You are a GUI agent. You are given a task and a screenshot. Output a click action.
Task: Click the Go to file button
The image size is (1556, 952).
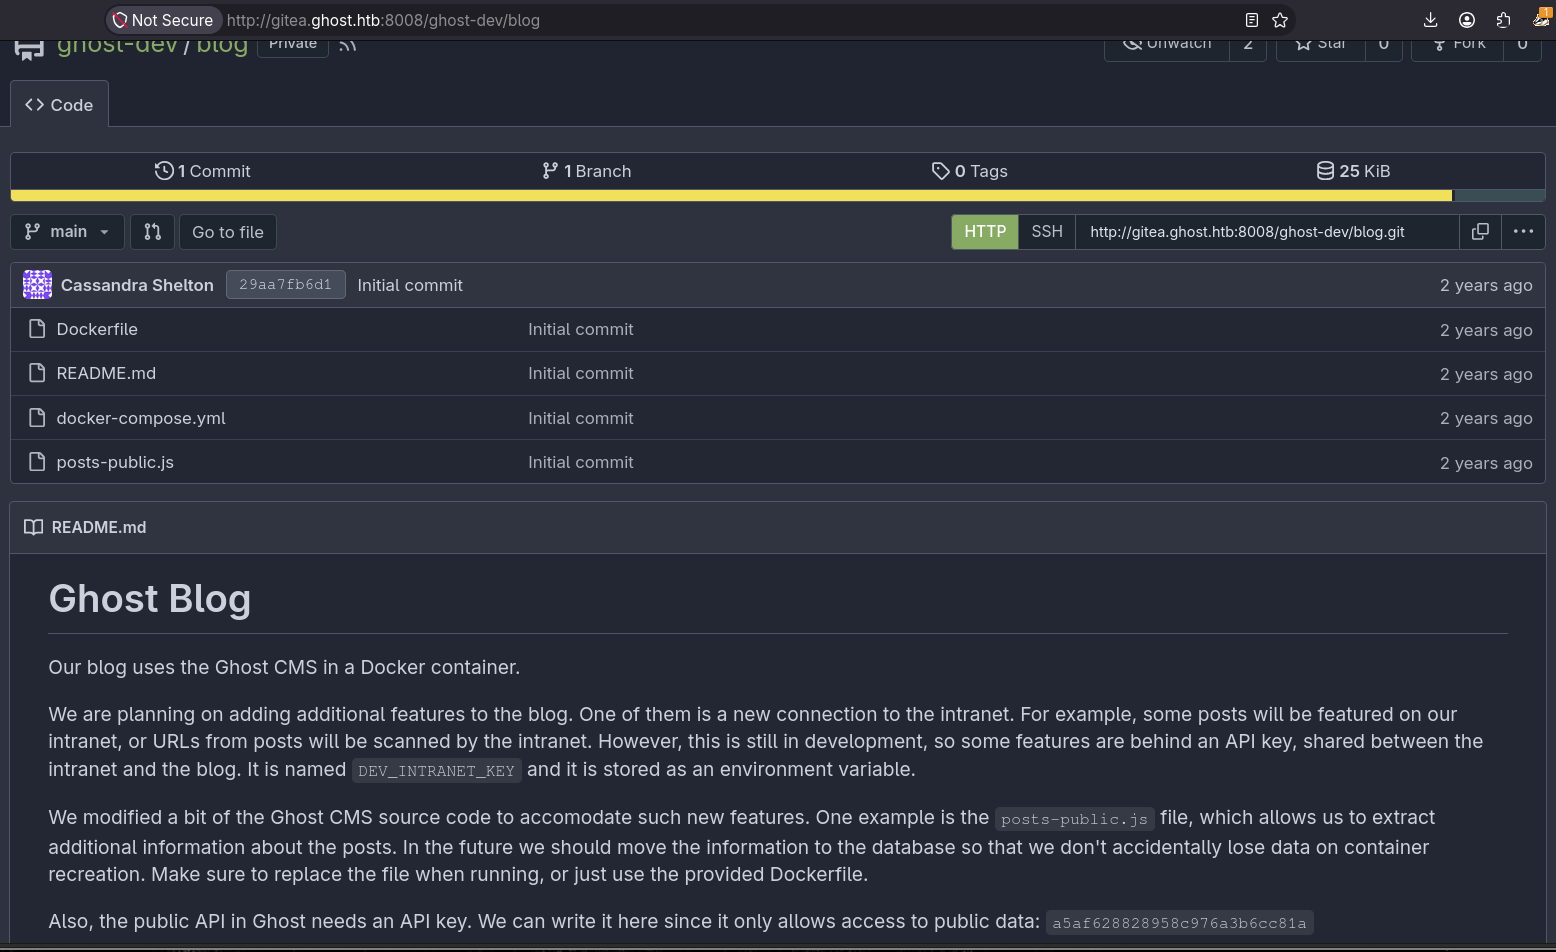click(x=228, y=232)
